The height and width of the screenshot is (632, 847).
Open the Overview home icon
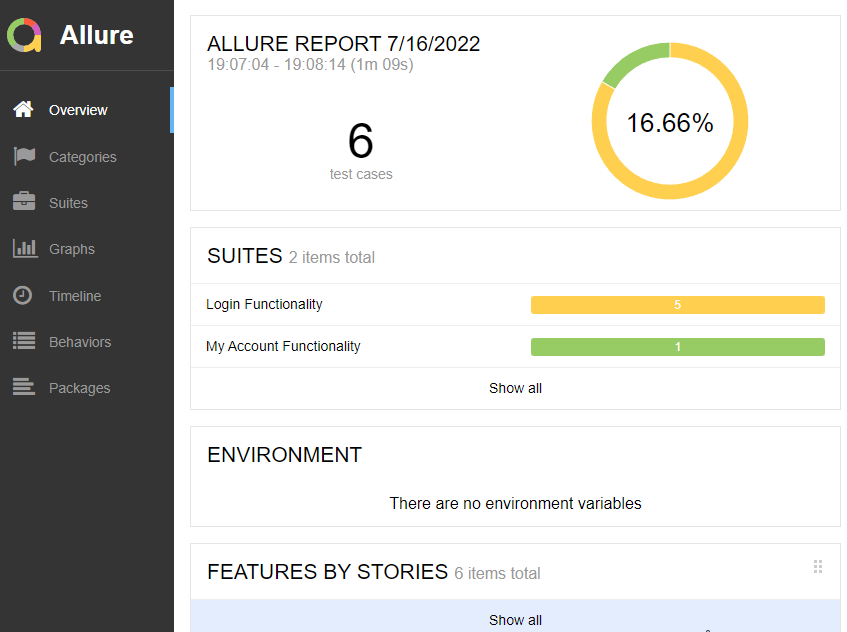[23, 109]
